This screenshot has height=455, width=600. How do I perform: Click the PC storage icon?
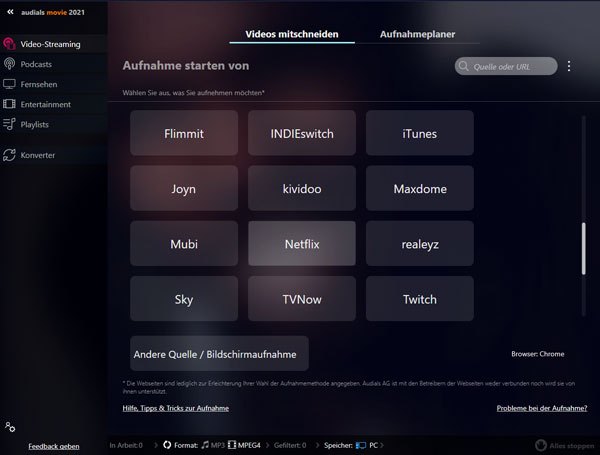click(x=361, y=445)
